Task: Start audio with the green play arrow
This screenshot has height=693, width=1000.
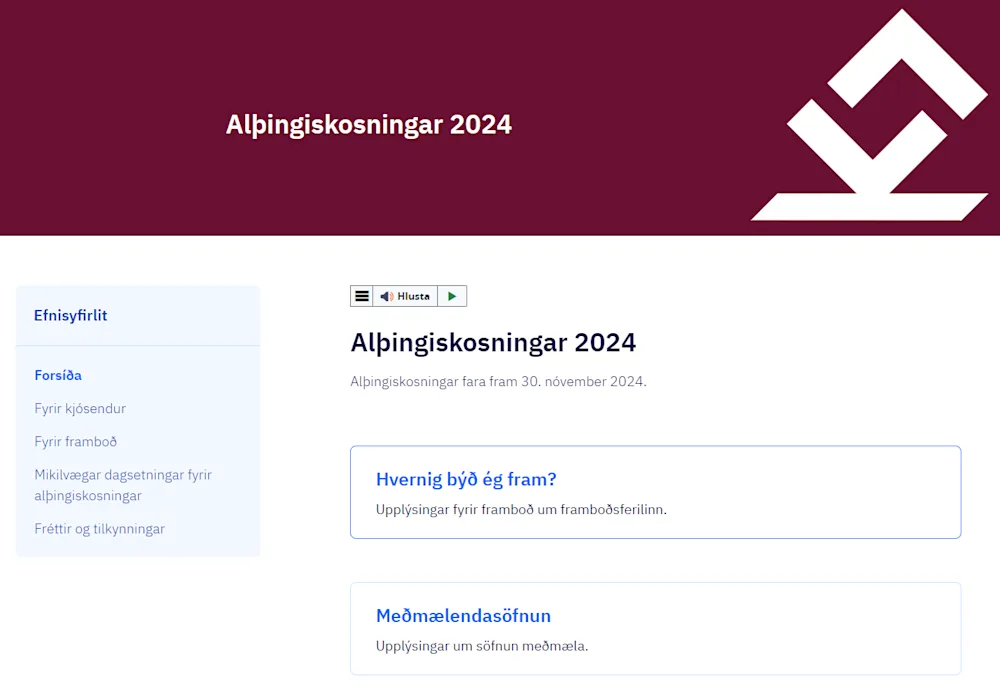Action: click(452, 296)
